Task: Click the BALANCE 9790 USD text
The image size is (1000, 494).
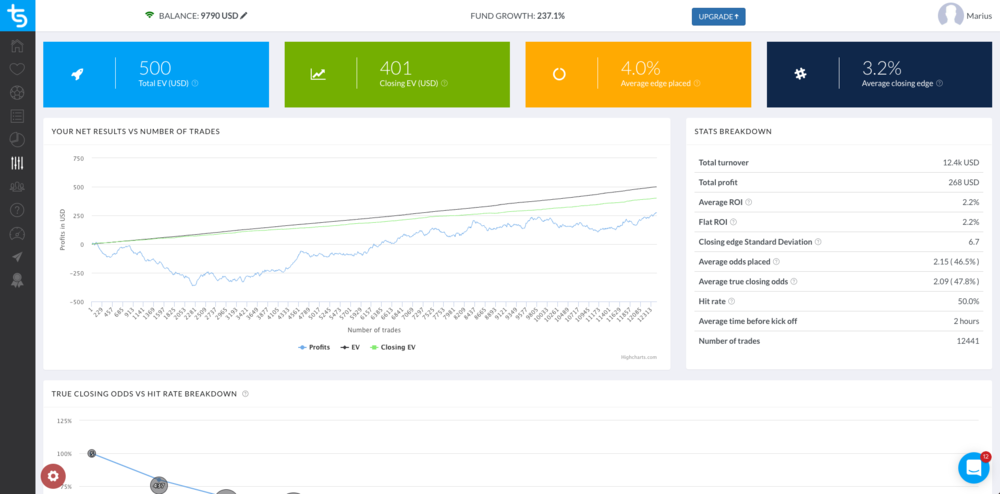Action: click(198, 15)
